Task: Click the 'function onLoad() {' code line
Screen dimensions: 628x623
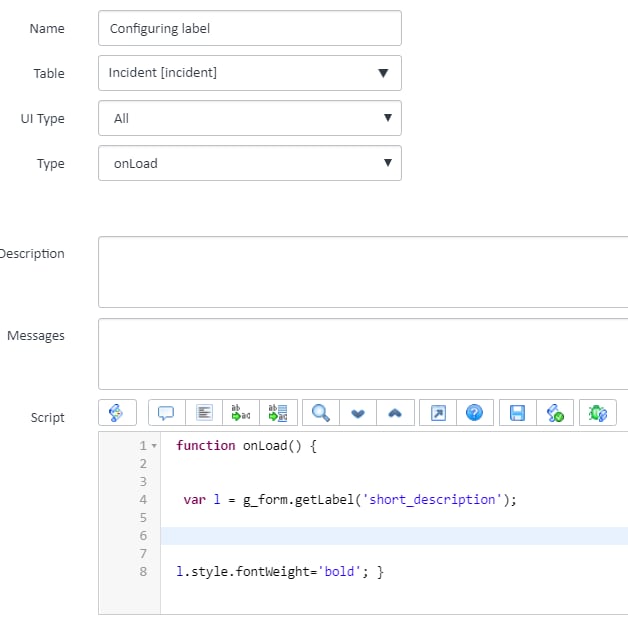Action: (x=246, y=446)
